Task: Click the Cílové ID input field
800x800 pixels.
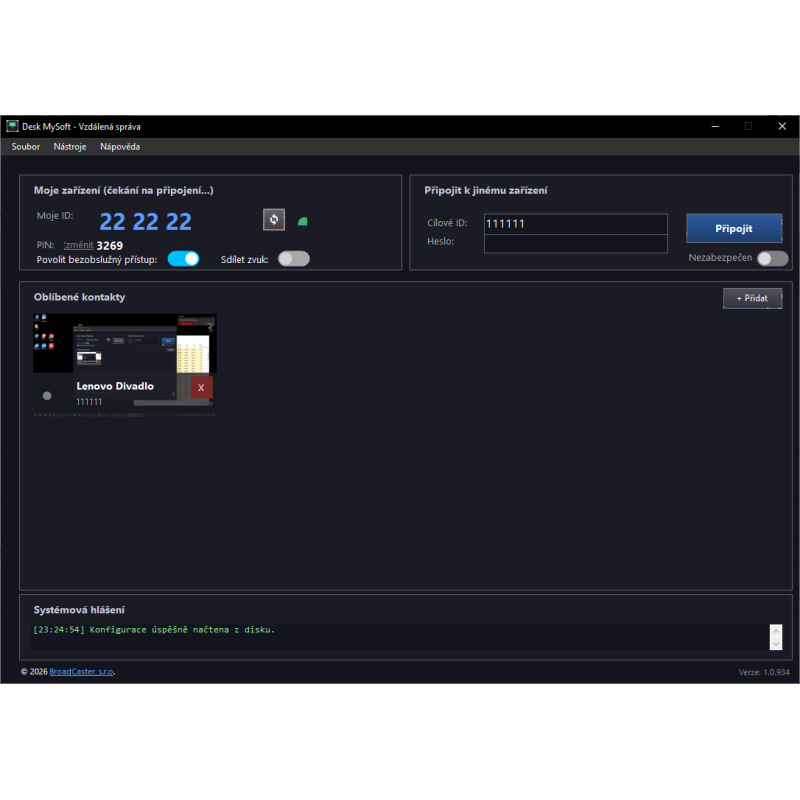Action: coord(576,223)
